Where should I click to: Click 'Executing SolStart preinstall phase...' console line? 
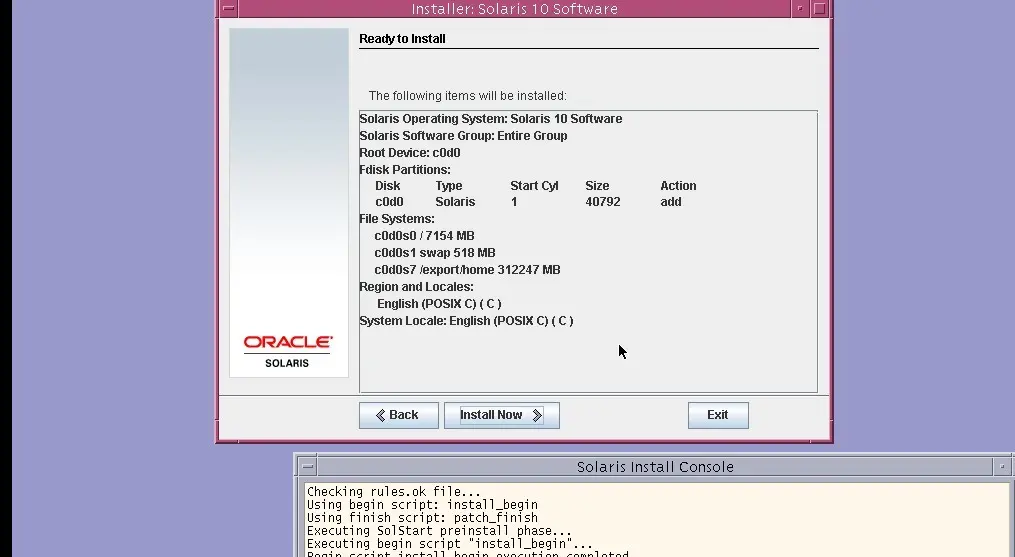(x=440, y=530)
